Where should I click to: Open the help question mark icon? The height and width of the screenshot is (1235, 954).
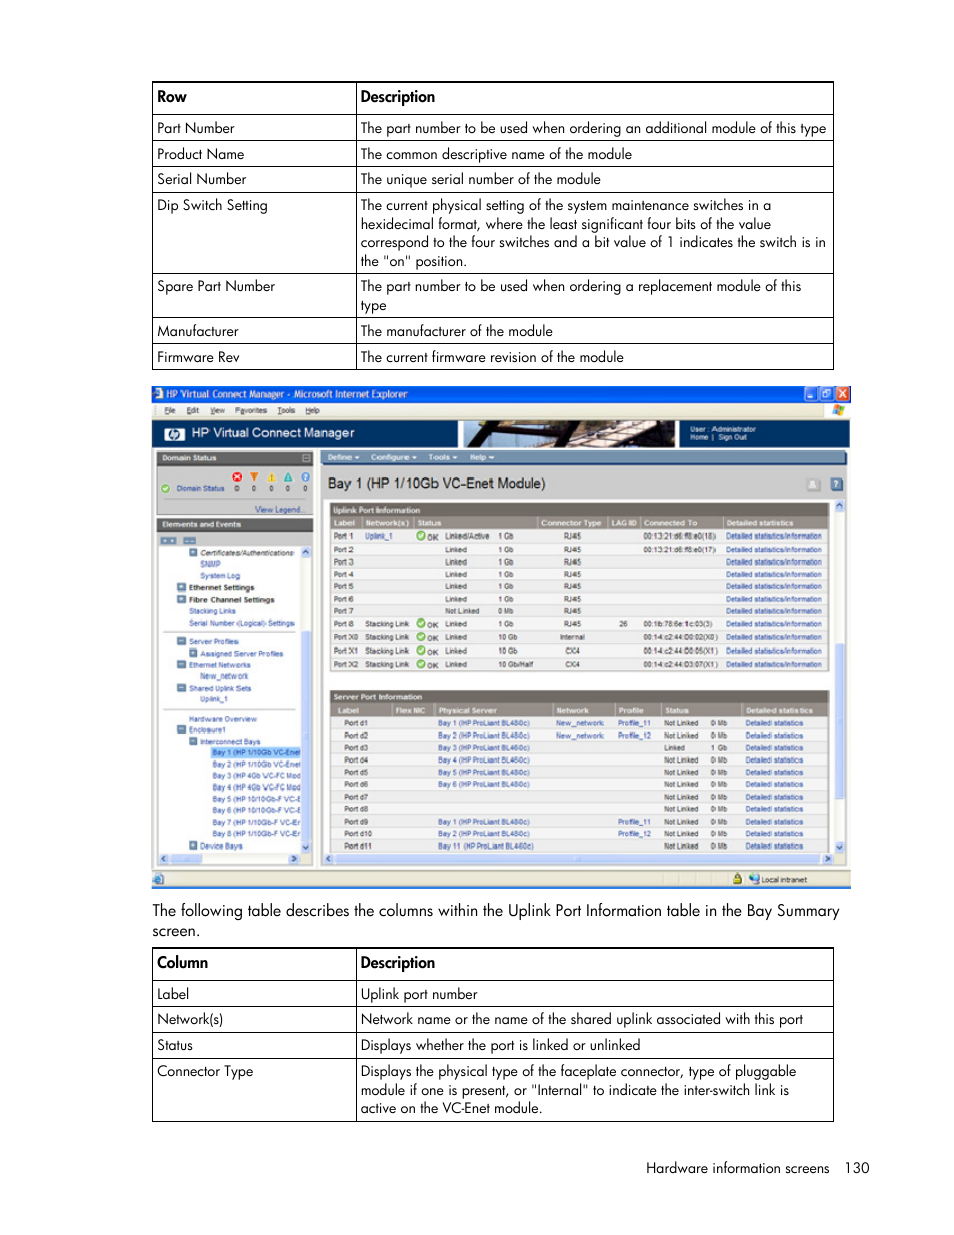click(x=836, y=484)
